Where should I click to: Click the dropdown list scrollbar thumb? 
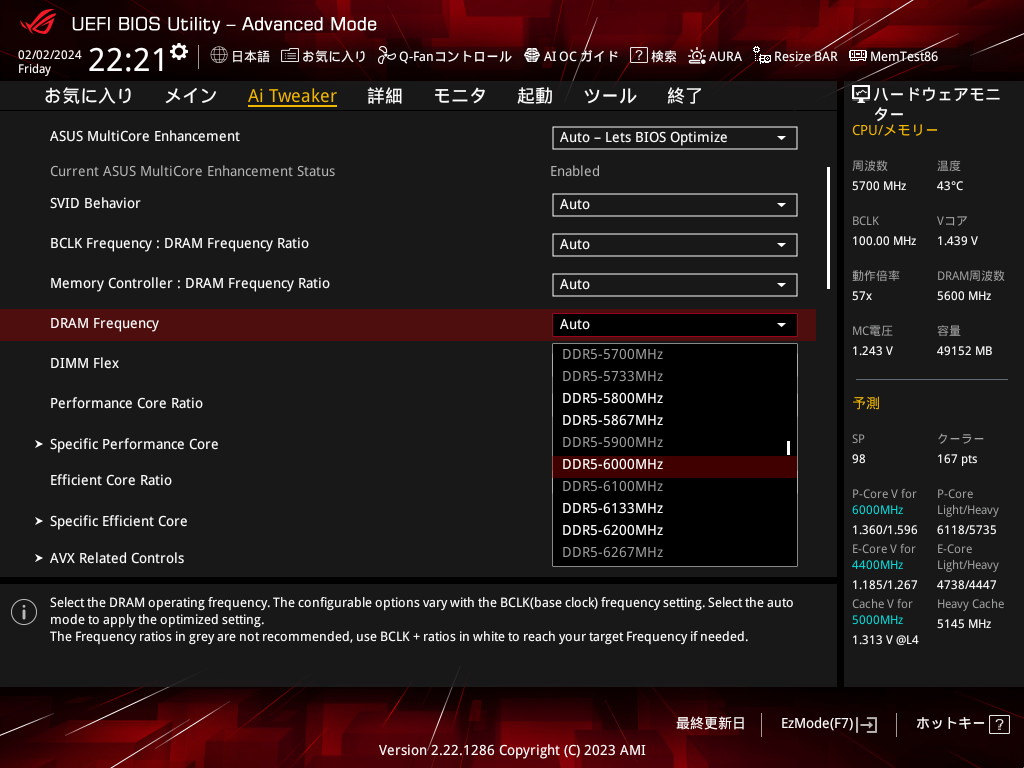point(788,448)
